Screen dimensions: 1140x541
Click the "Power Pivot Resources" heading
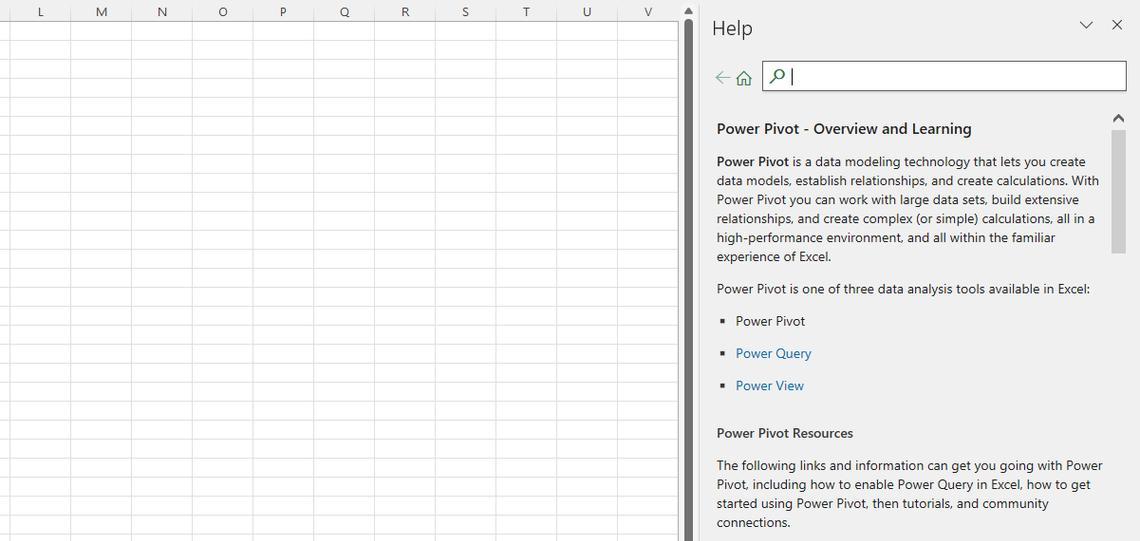784,433
